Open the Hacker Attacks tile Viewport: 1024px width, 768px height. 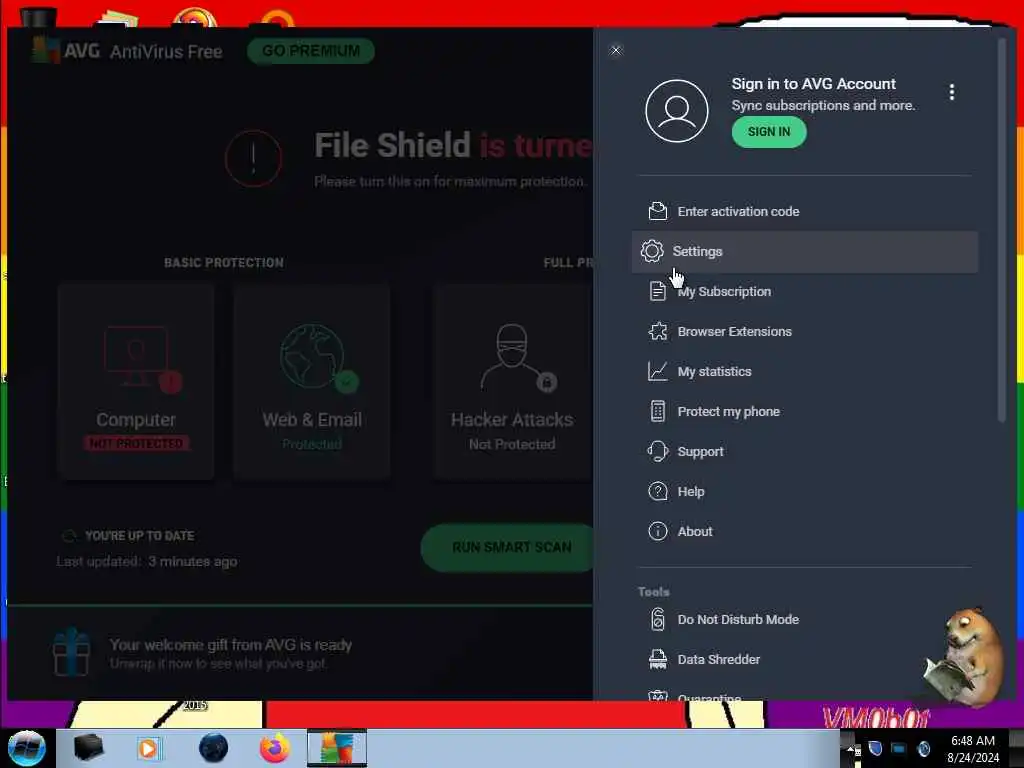tap(513, 382)
